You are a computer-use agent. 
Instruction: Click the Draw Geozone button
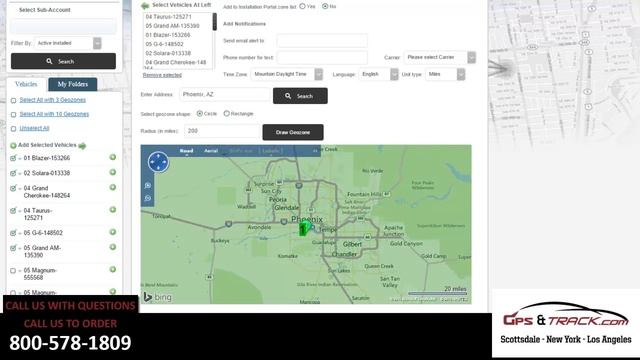pyautogui.click(x=293, y=132)
